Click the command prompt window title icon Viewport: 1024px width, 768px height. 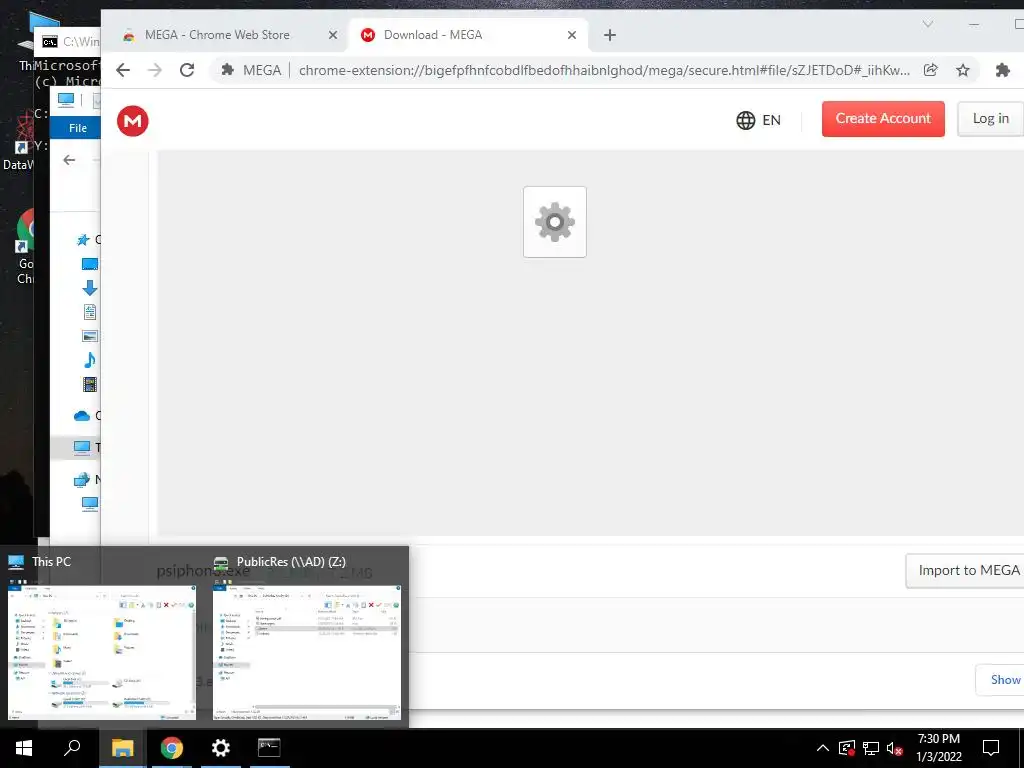(50, 42)
